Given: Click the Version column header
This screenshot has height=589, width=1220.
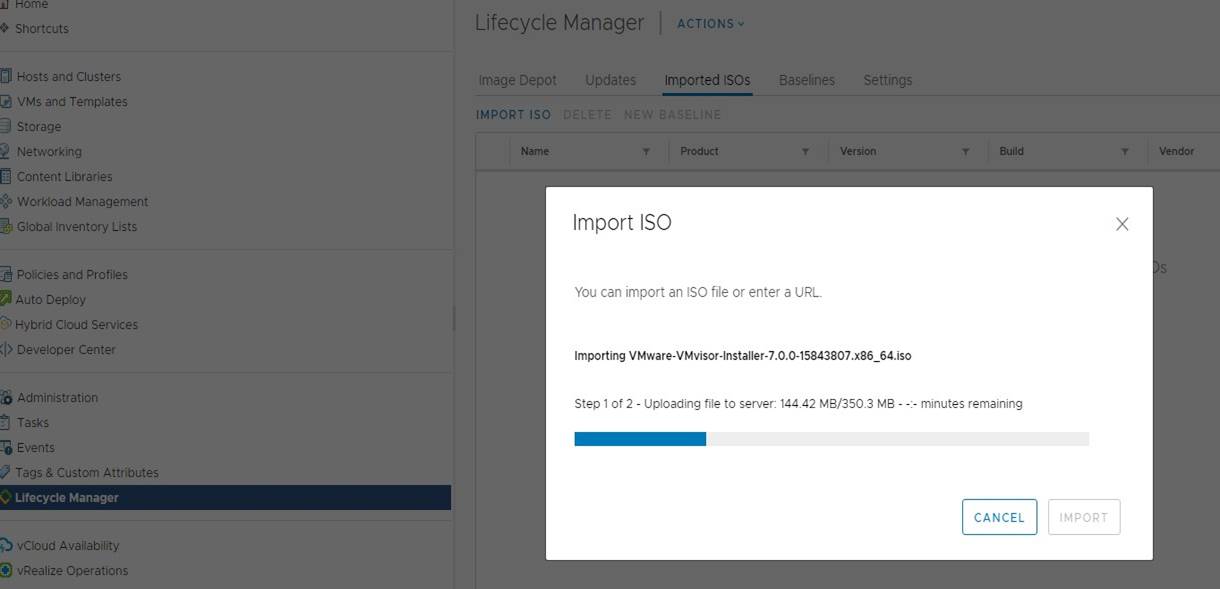Looking at the screenshot, I should tap(858, 151).
